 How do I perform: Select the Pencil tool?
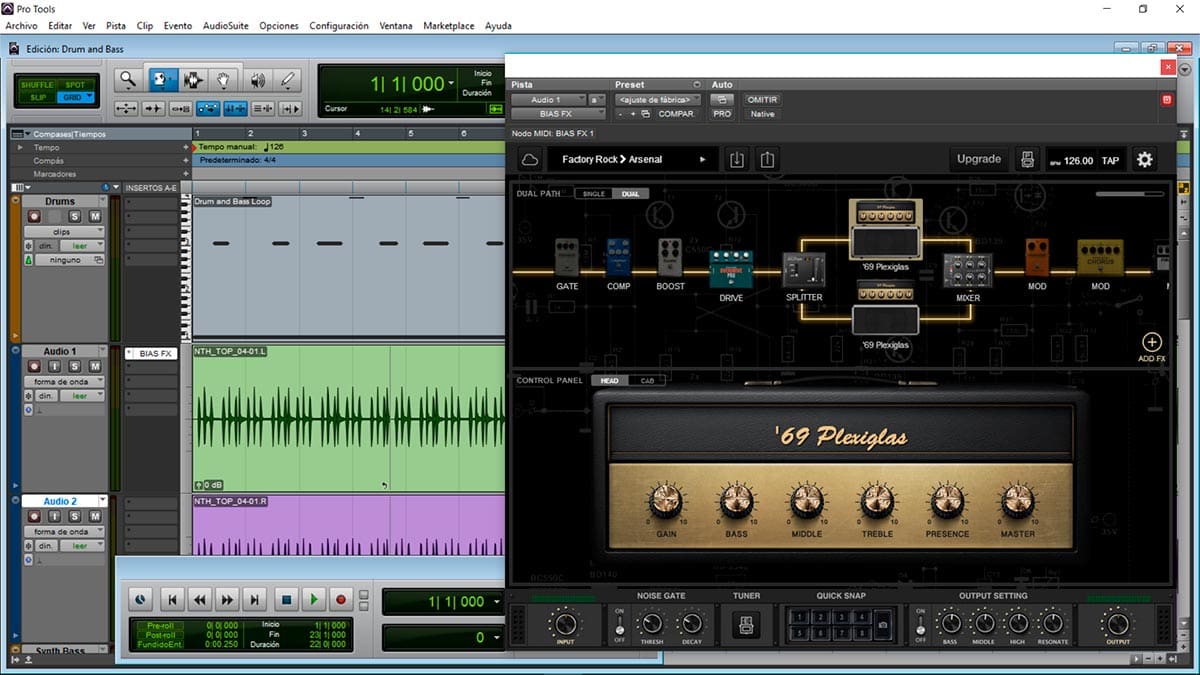coord(288,80)
